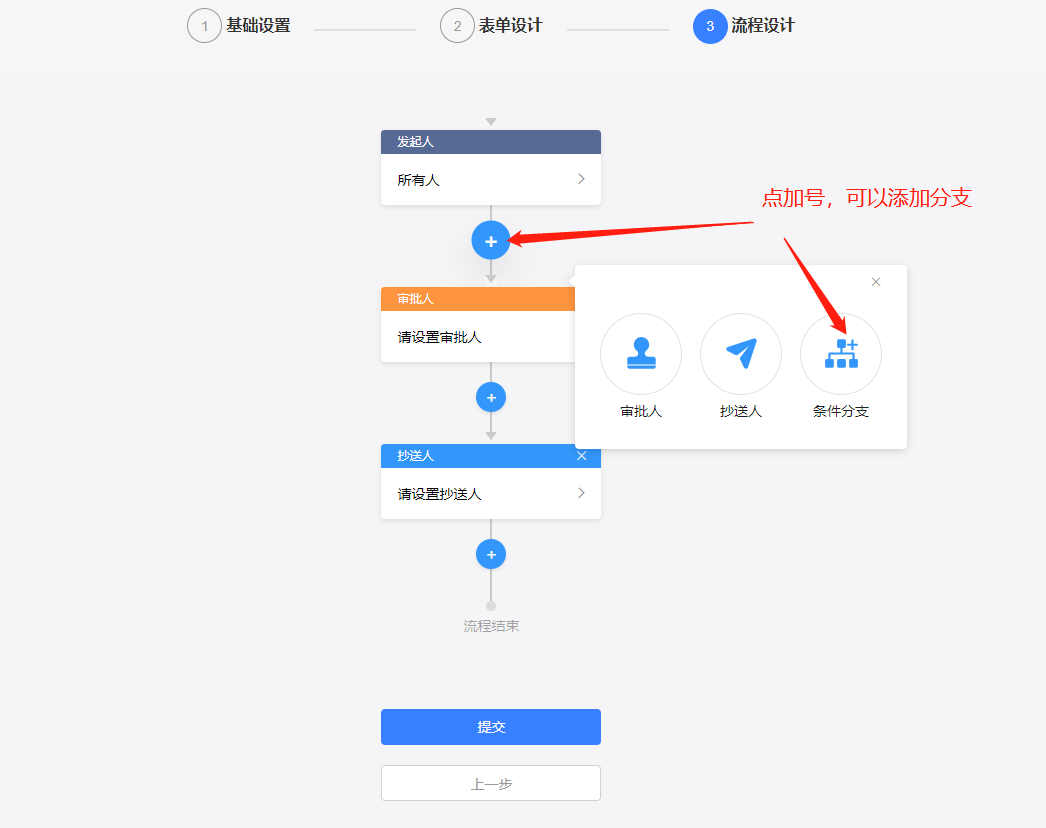Viewport: 1046px width, 828px height.
Task: Click the blue step 3 circle for 流程设计
Action: pyautogui.click(x=710, y=25)
